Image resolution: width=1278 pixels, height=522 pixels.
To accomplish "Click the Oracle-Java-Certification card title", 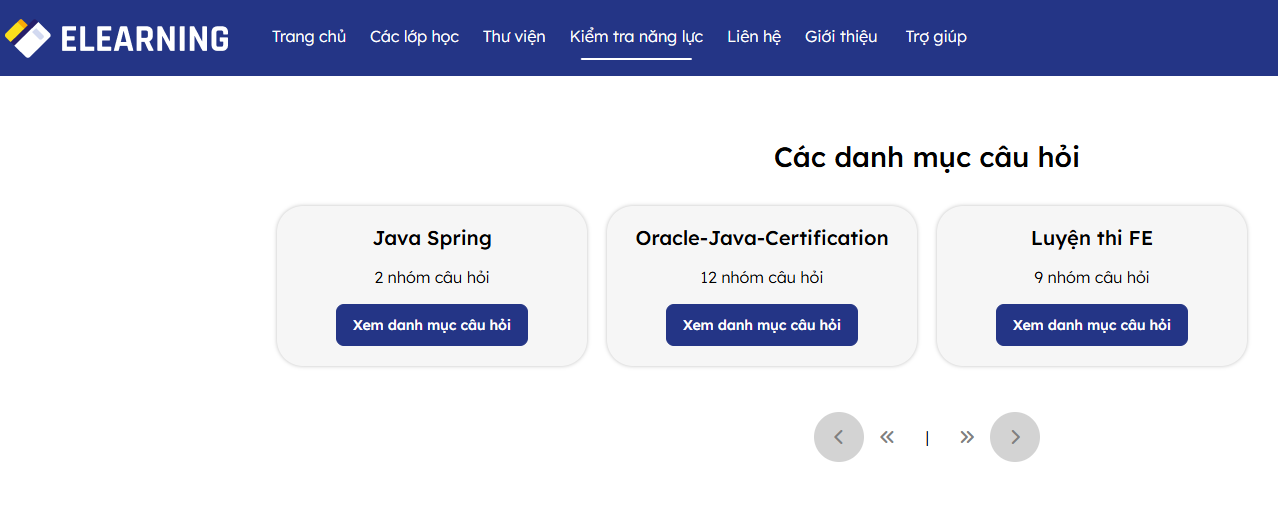I will click(x=762, y=238).
